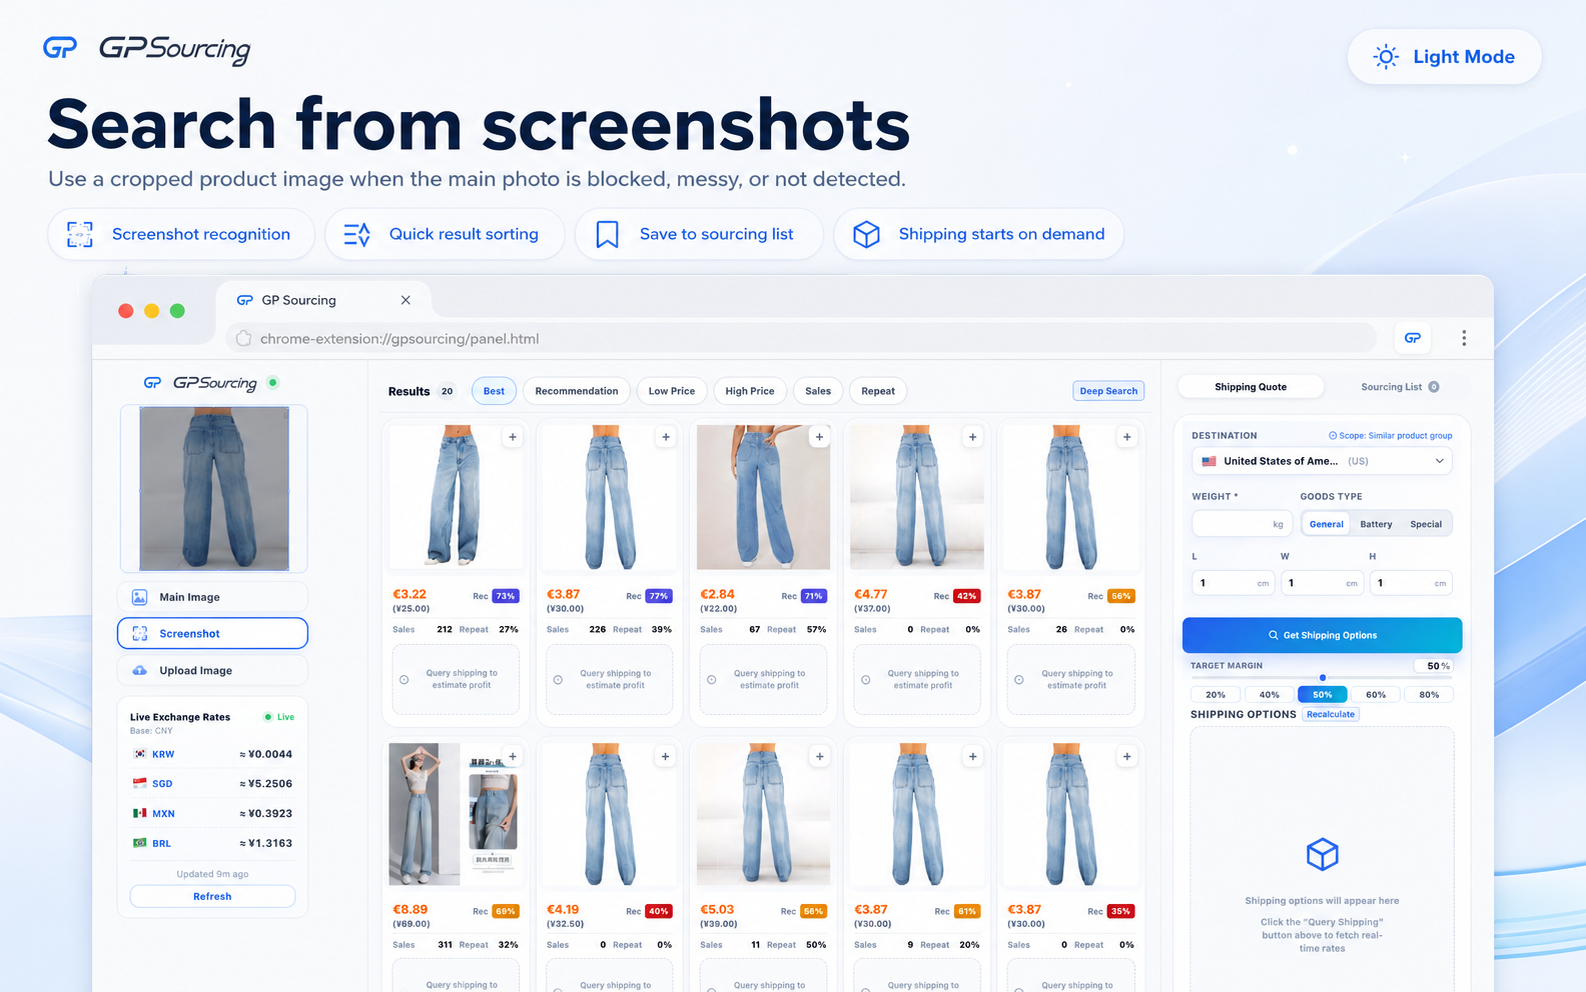Click the Screenshot recognition feature pill

click(x=181, y=234)
